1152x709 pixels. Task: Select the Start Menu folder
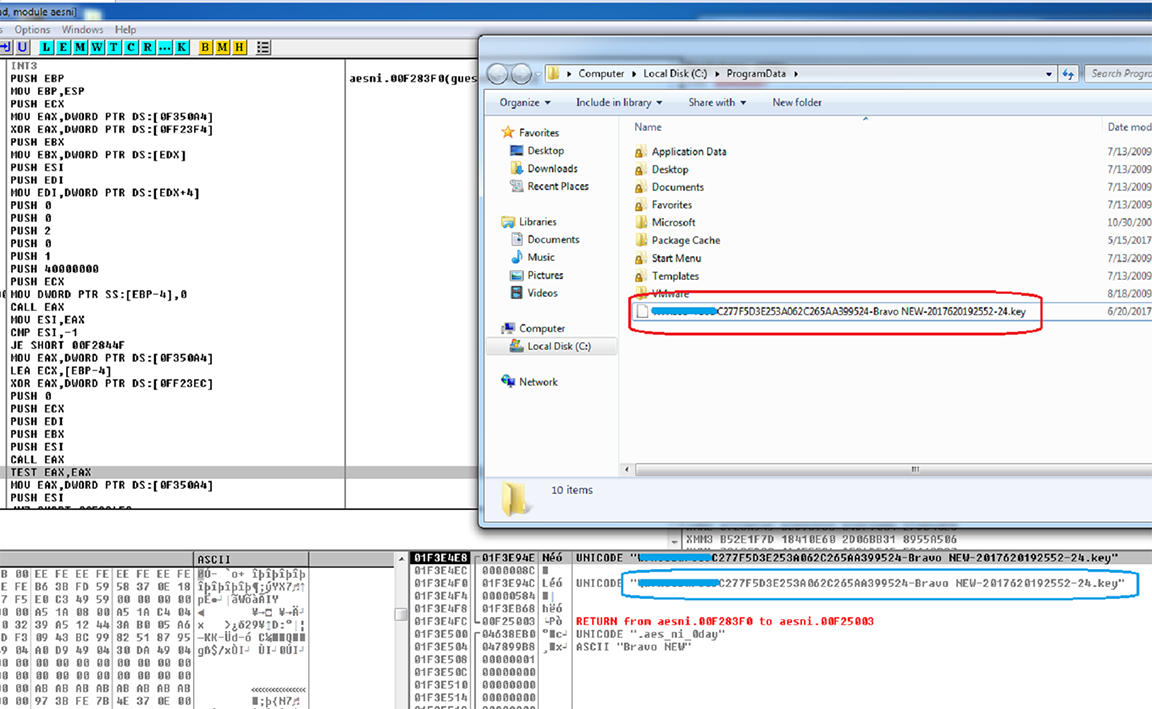(x=676, y=259)
